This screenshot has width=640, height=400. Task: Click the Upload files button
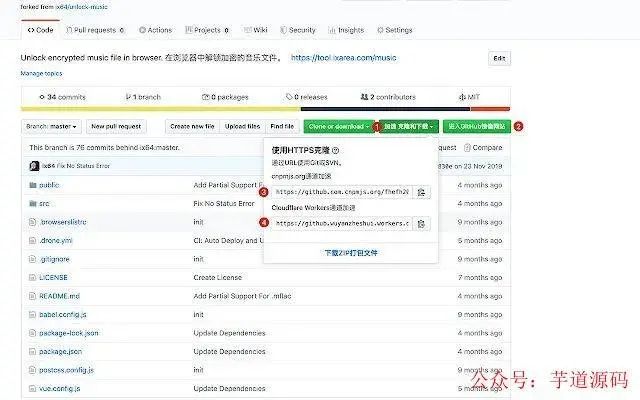pos(242,127)
